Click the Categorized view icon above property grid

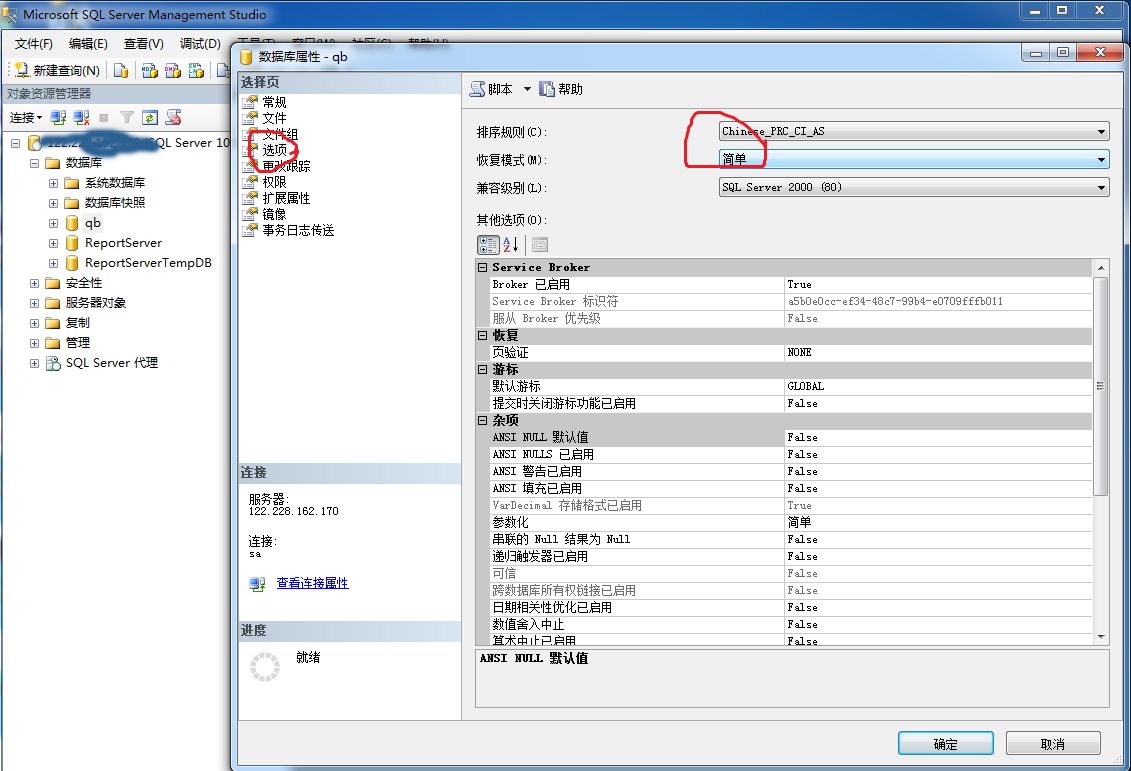click(488, 245)
